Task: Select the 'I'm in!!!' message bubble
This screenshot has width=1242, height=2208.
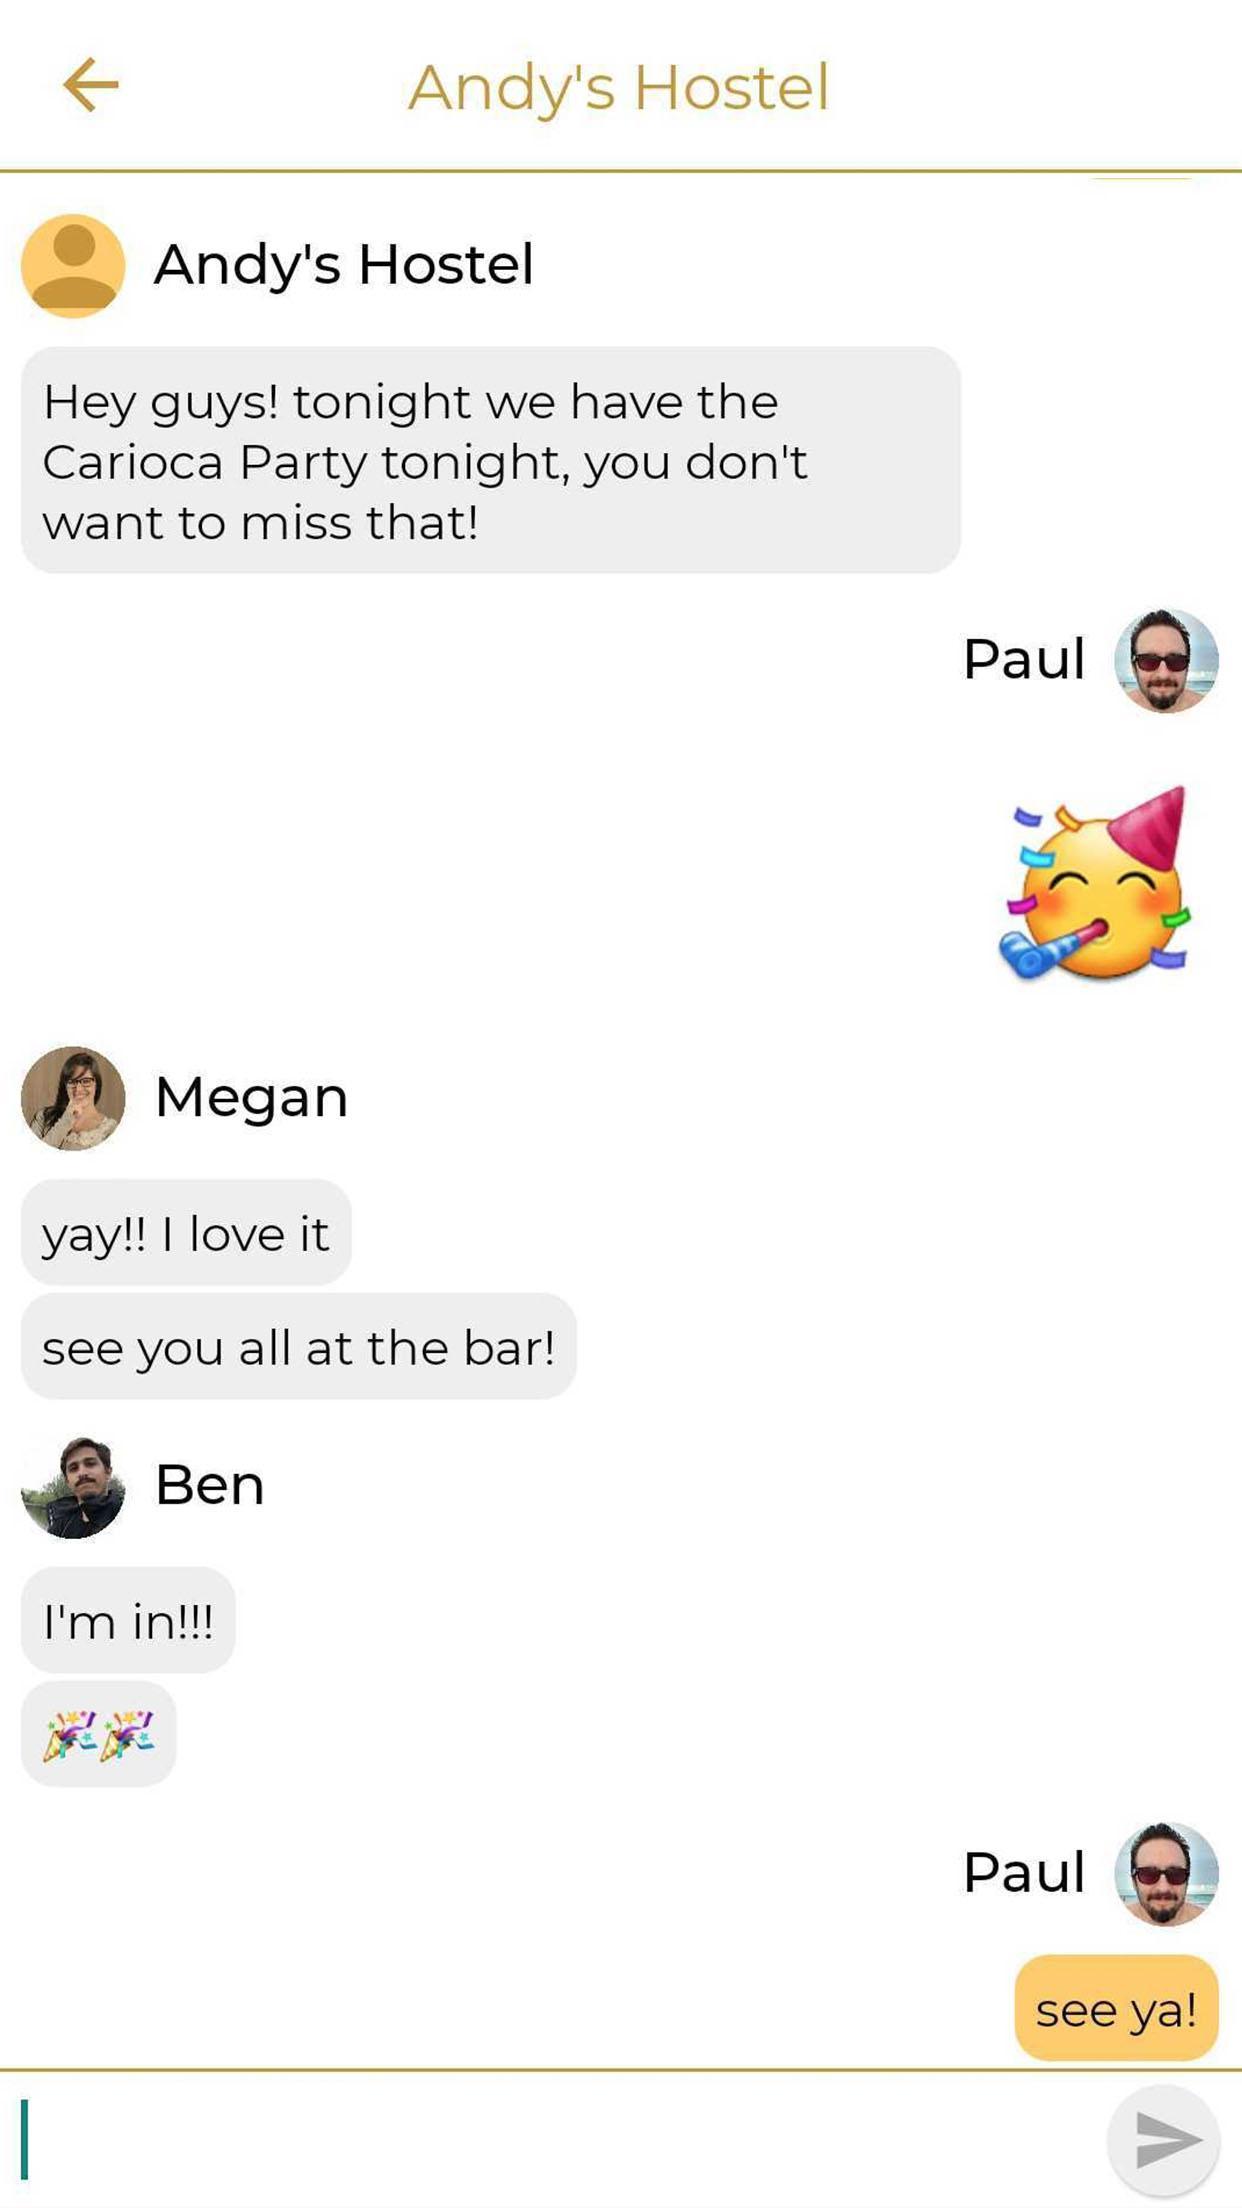Action: [128, 1620]
